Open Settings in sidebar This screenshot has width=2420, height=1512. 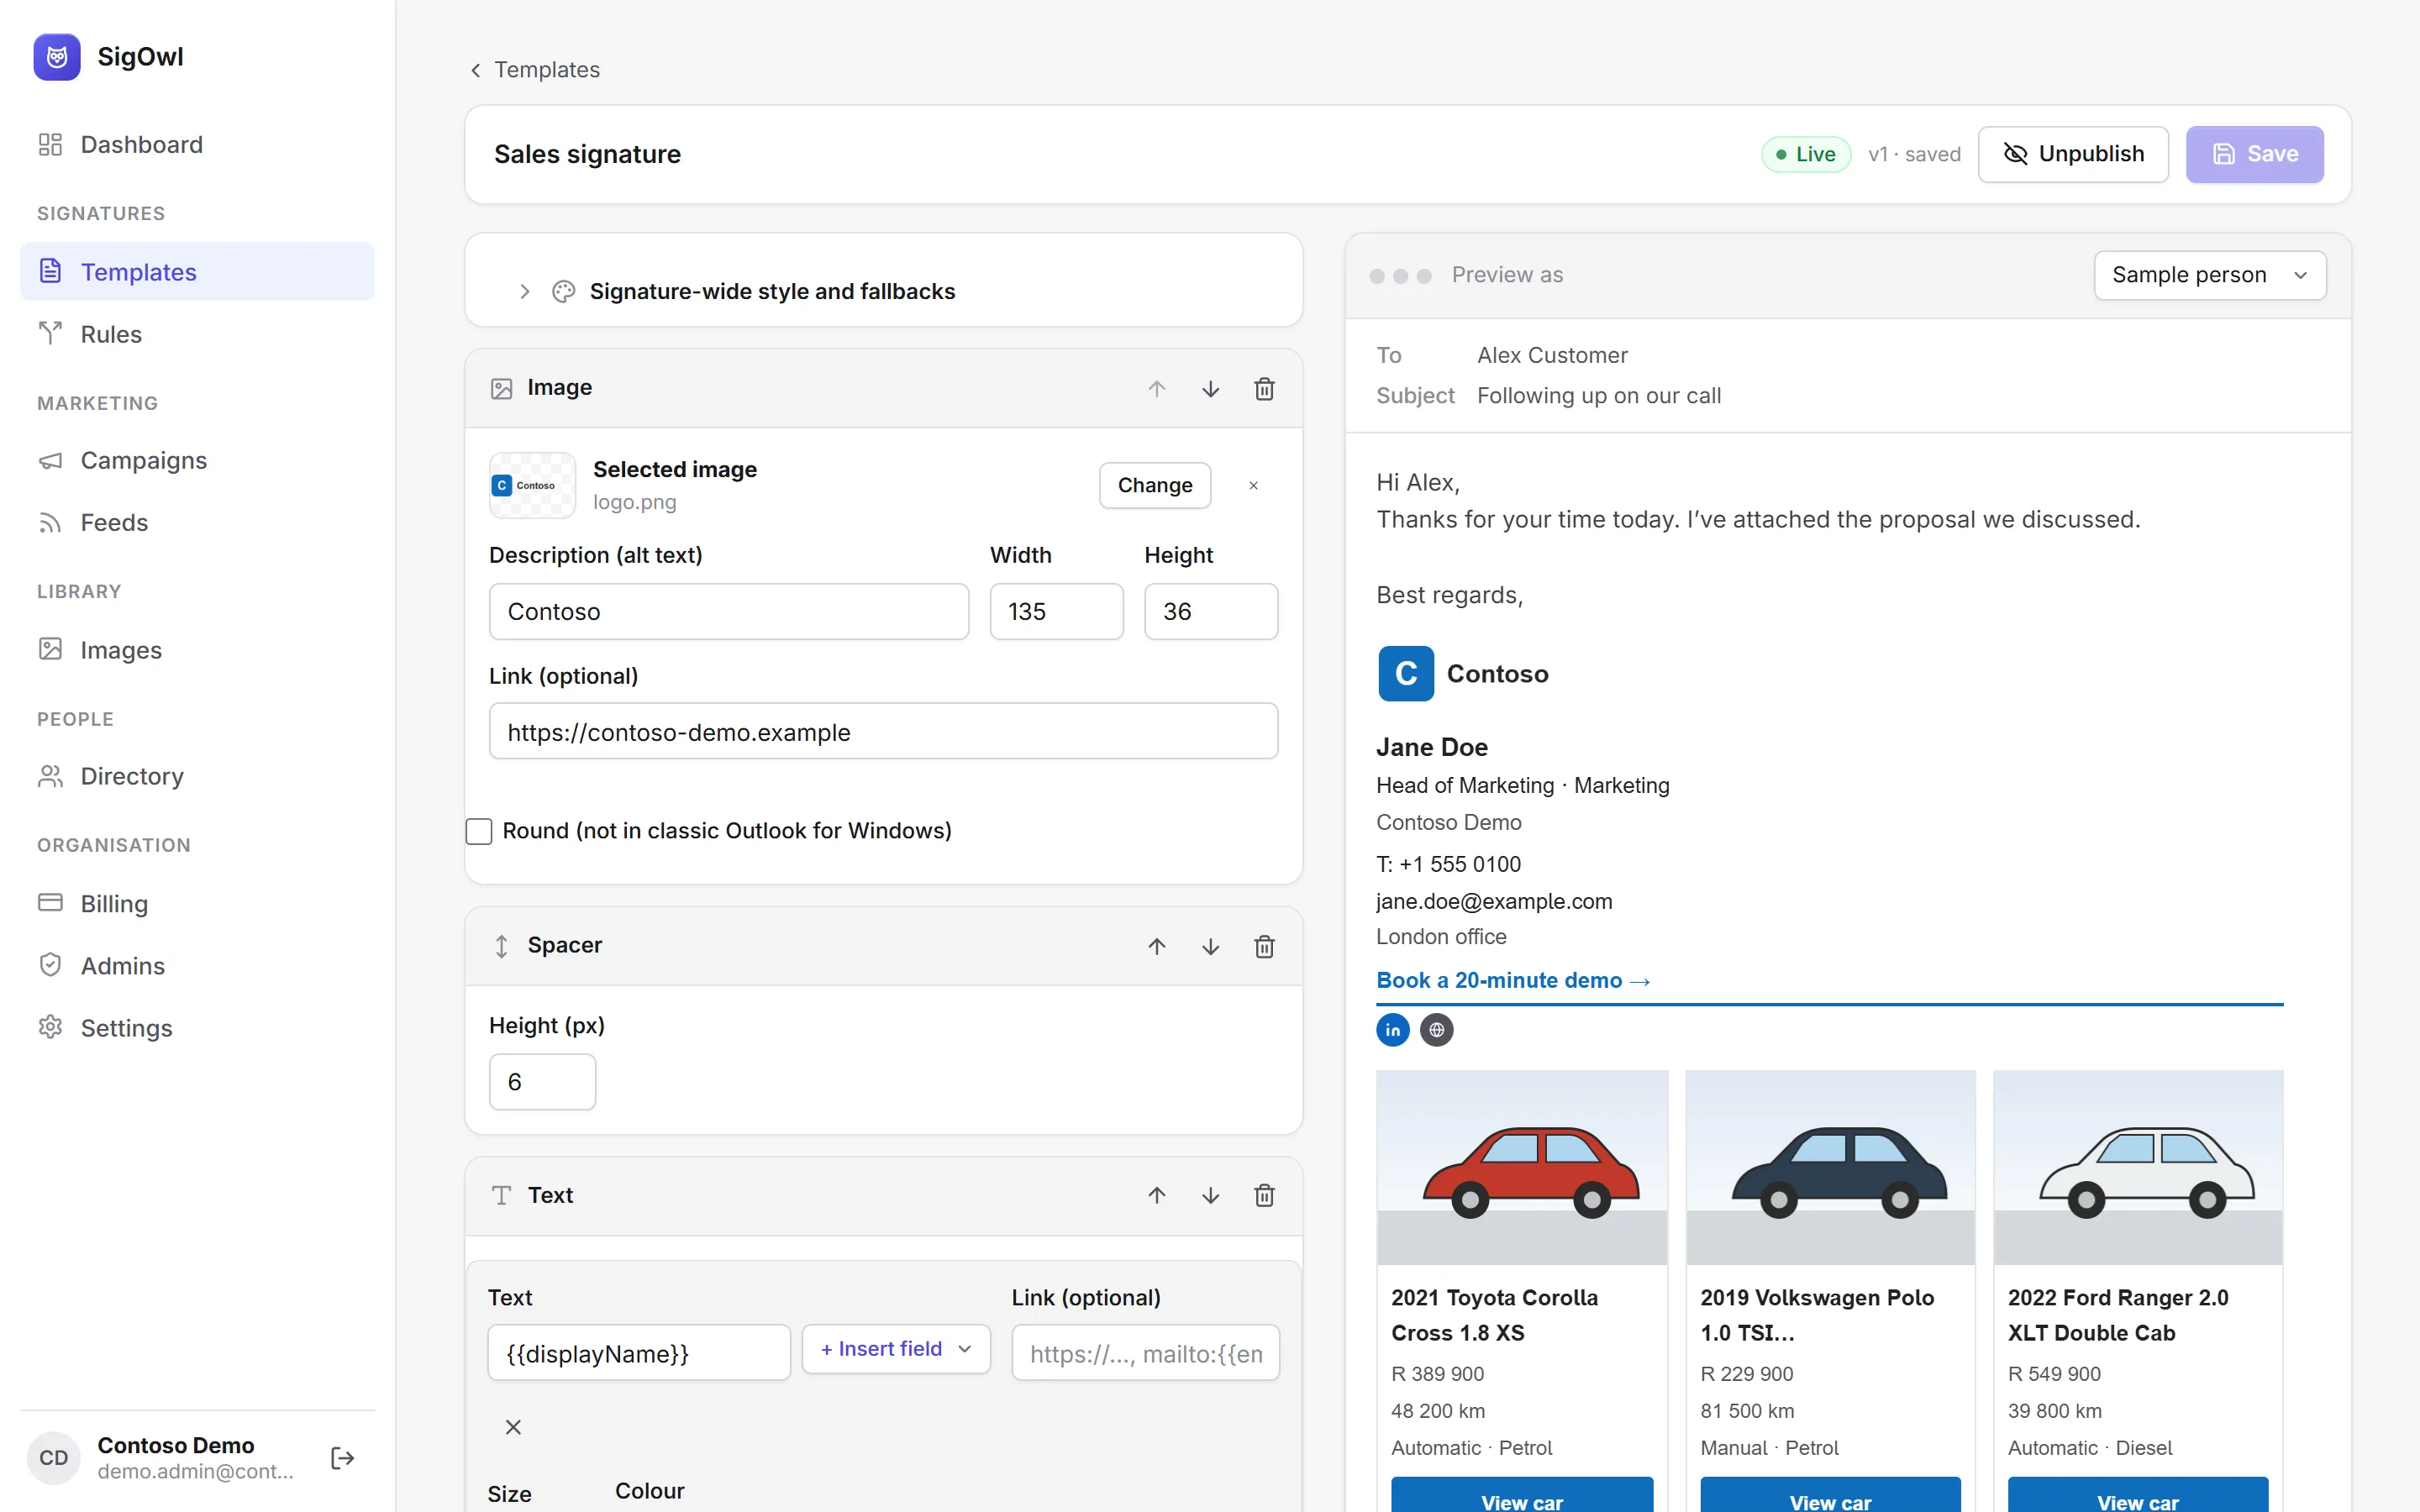coord(197,1028)
